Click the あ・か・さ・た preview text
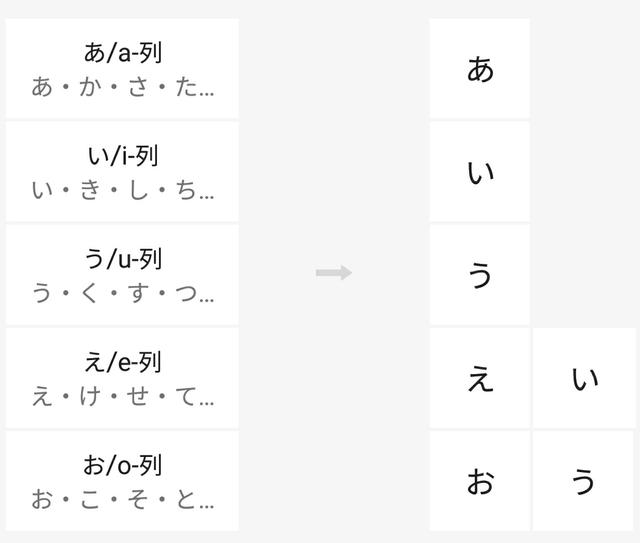640x543 pixels. (x=122, y=86)
